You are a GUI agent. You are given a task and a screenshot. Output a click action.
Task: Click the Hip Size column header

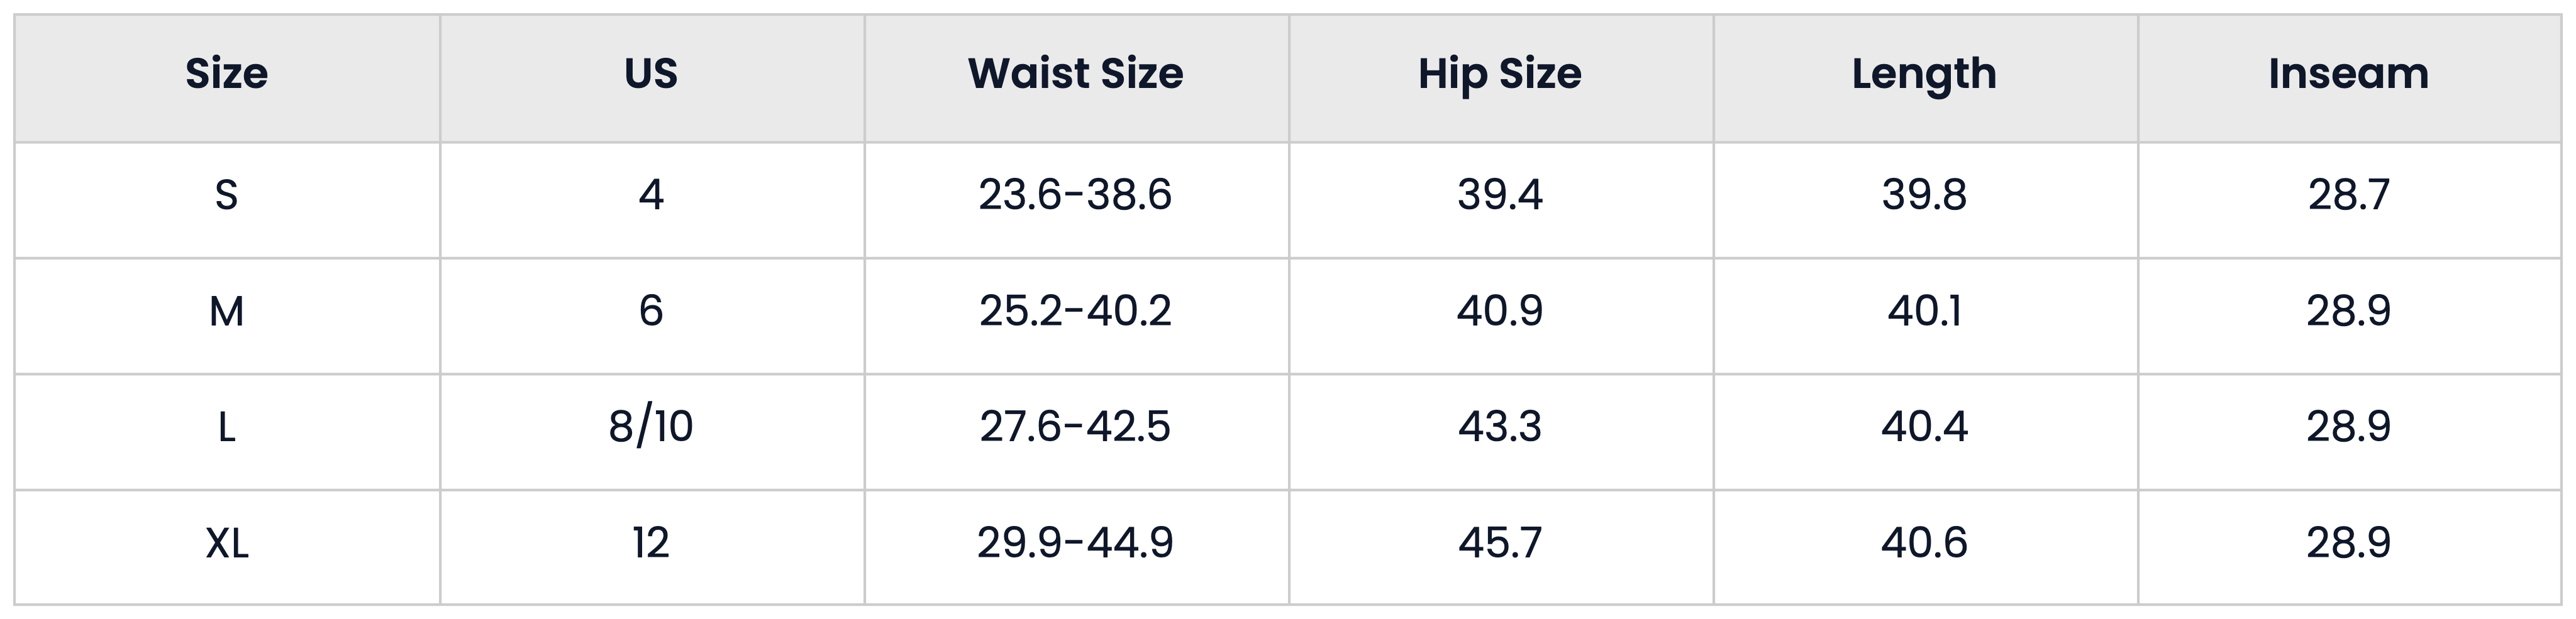1501,78
